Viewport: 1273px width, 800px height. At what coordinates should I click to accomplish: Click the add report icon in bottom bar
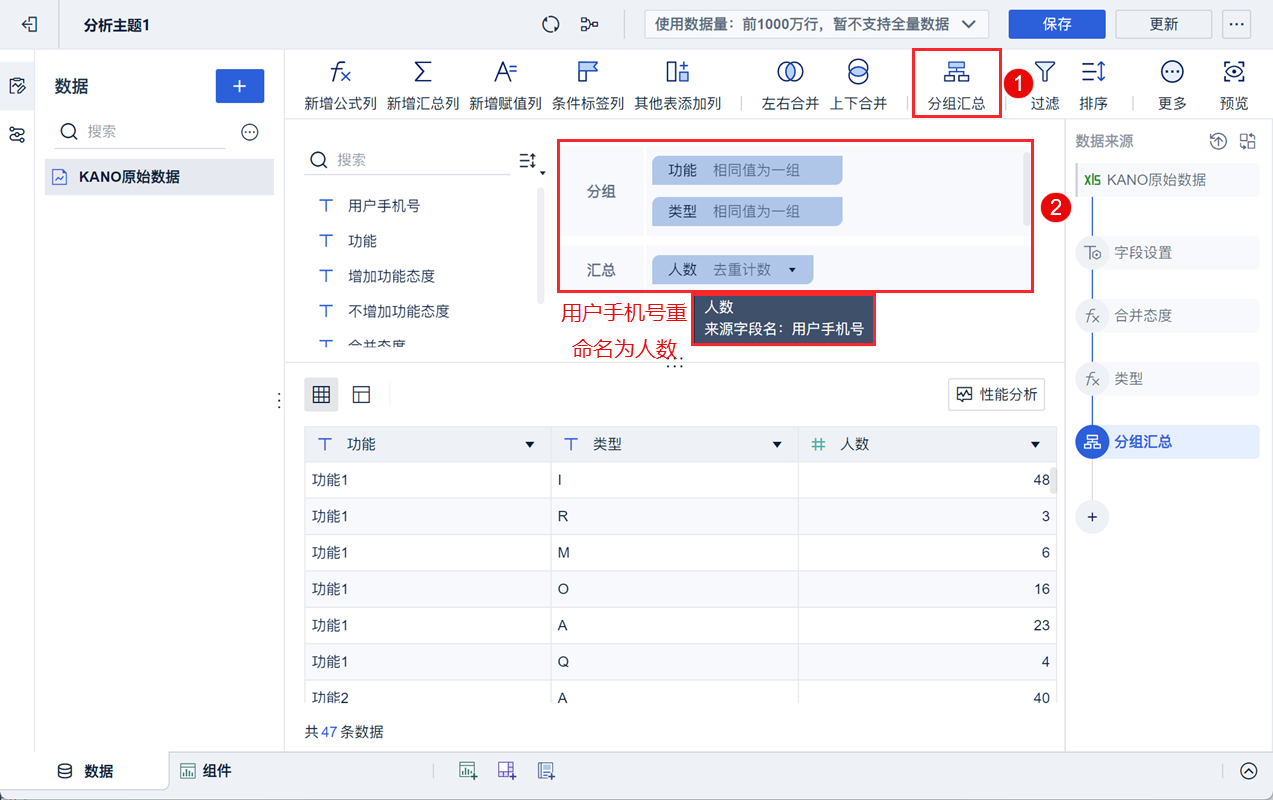click(546, 771)
